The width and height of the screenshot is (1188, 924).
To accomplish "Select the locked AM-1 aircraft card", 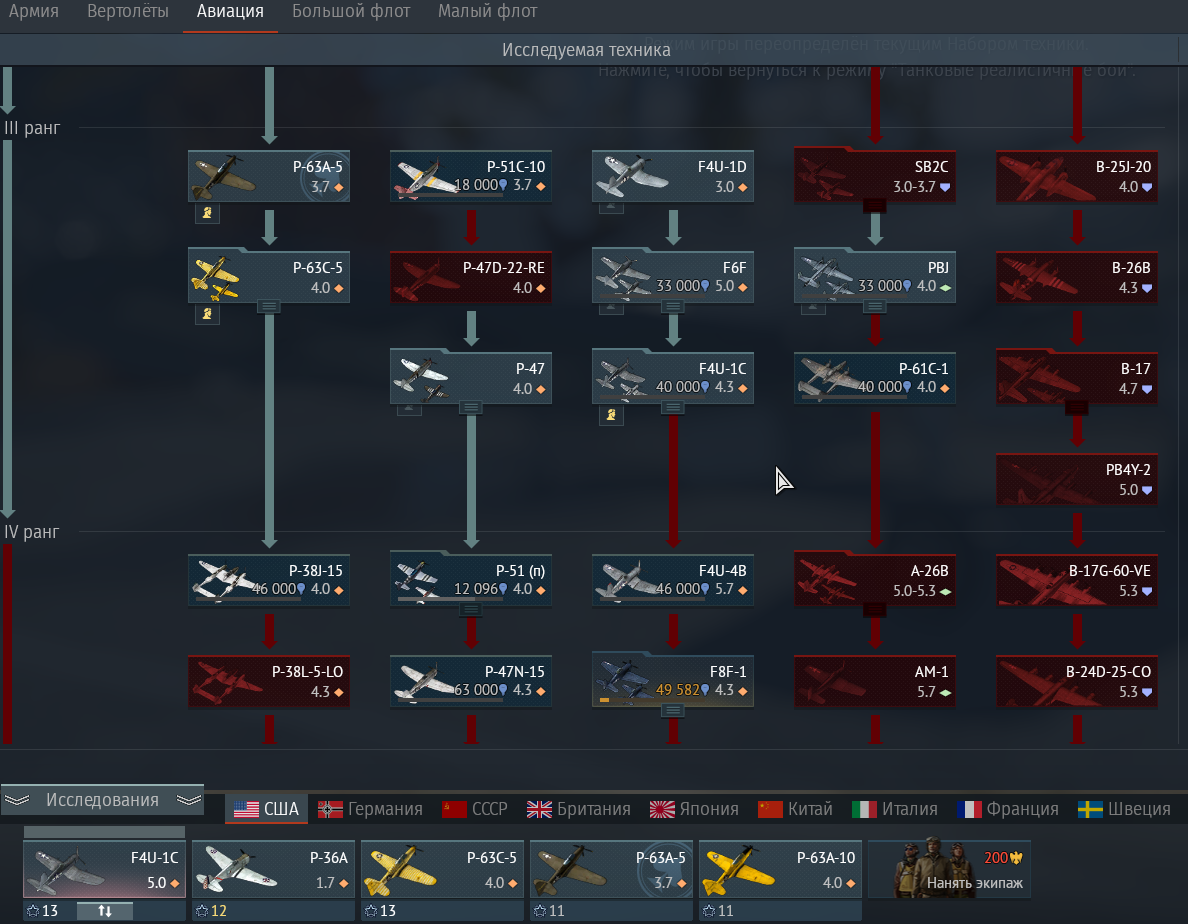I will coord(875,681).
